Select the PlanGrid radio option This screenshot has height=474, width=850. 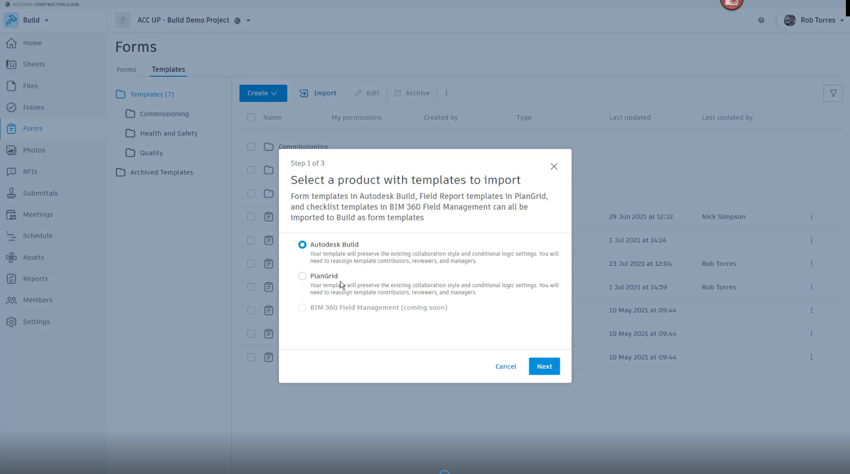(302, 276)
